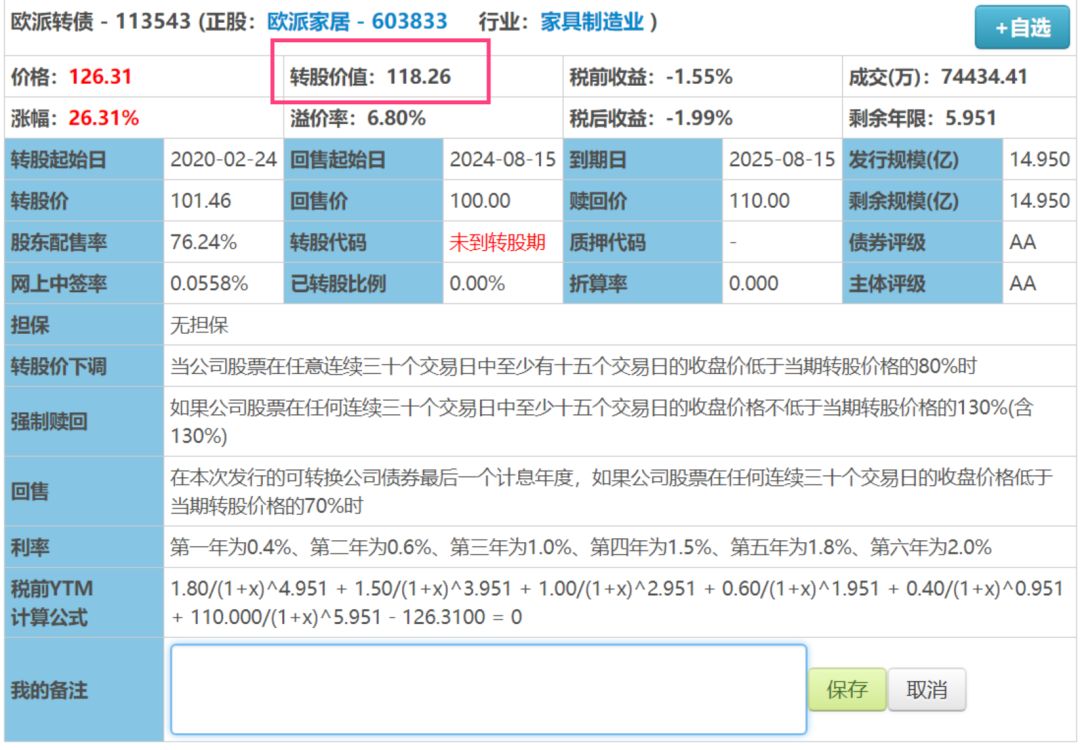Select the 税前收益: -1.55% text
The height and width of the screenshot is (750, 1080).
(651, 76)
